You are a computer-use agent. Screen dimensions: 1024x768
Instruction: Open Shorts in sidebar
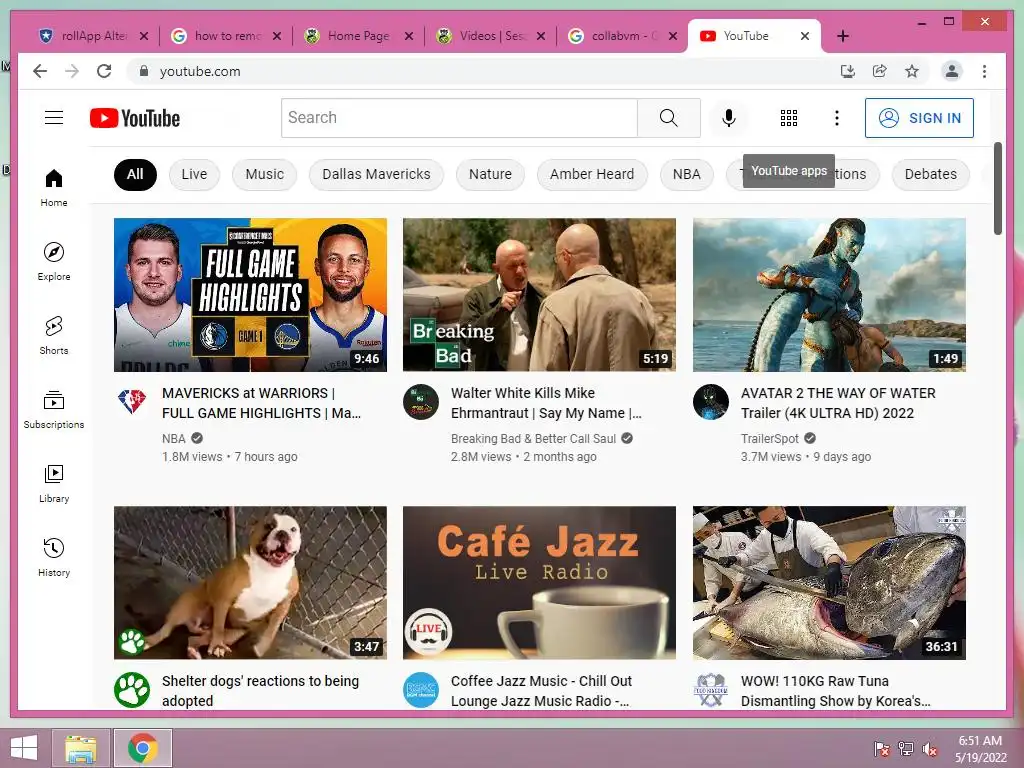pos(54,336)
